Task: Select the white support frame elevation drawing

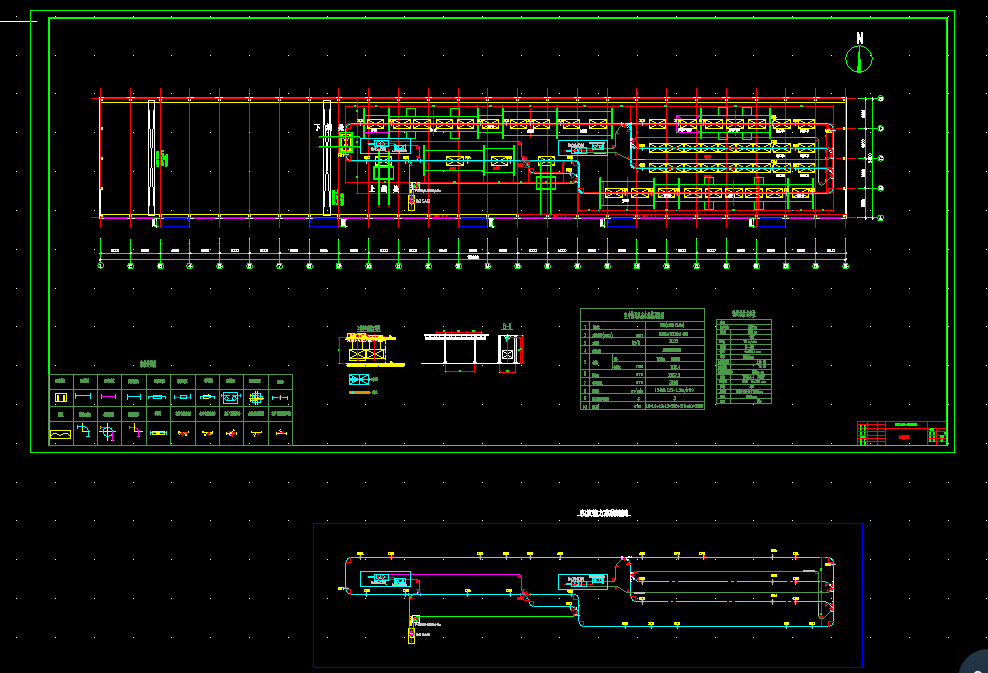Action: click(456, 349)
